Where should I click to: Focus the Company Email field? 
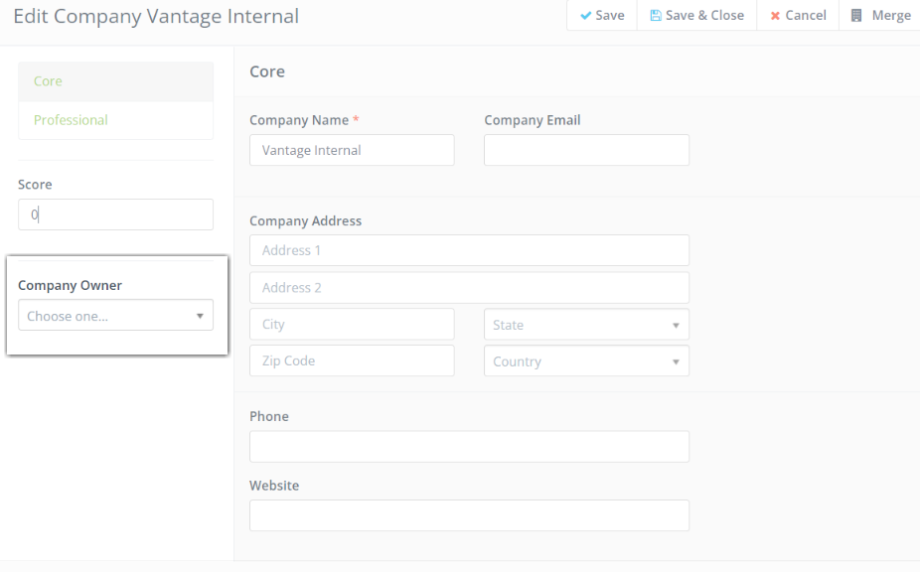coord(586,150)
